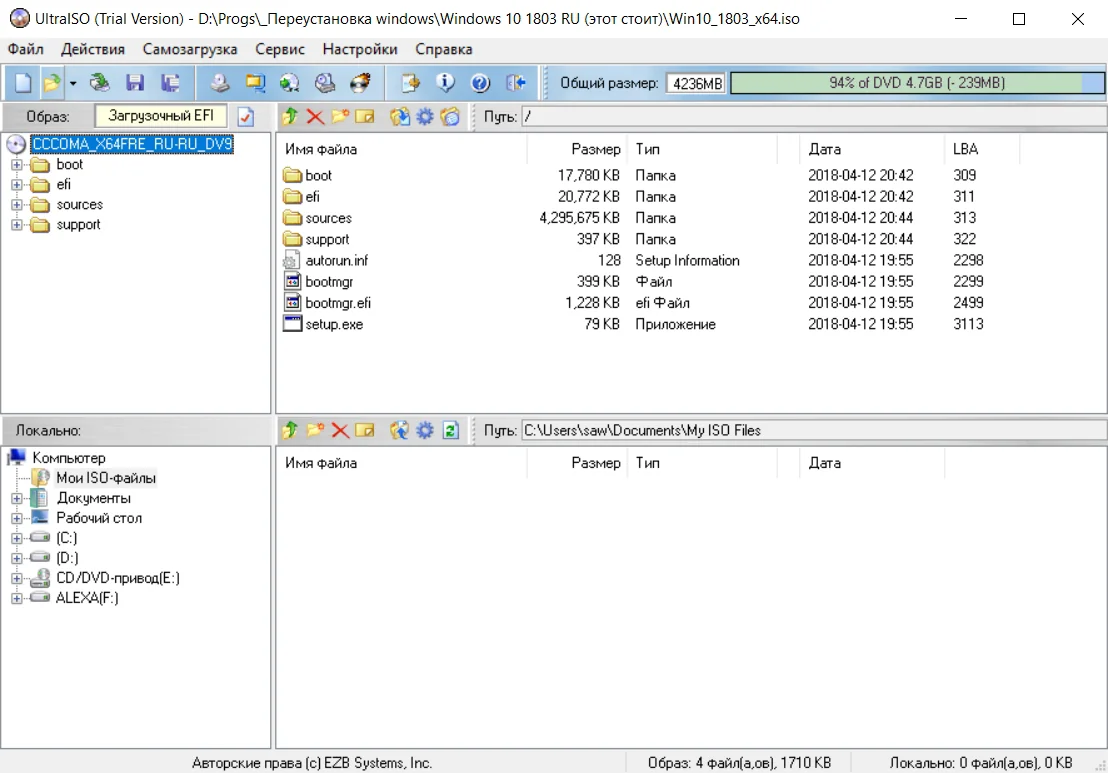Expand the Рабочий стол node
Viewport: 1108px width, 773px height.
16,518
